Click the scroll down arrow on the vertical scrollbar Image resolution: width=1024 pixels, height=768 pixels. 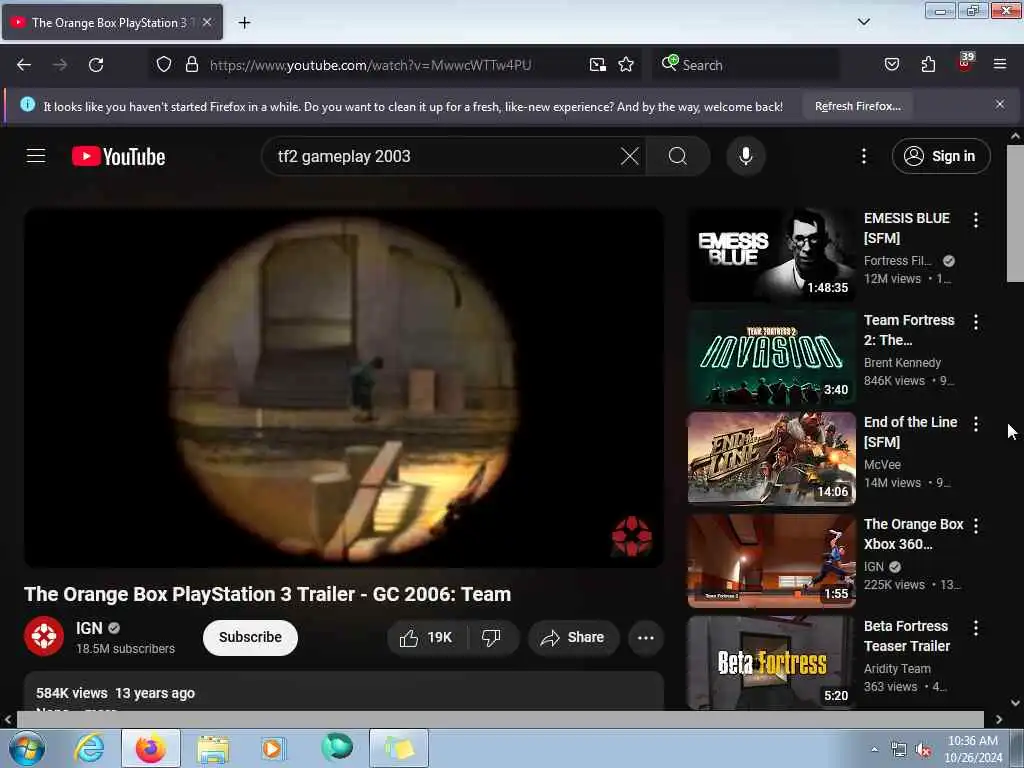[1015, 703]
